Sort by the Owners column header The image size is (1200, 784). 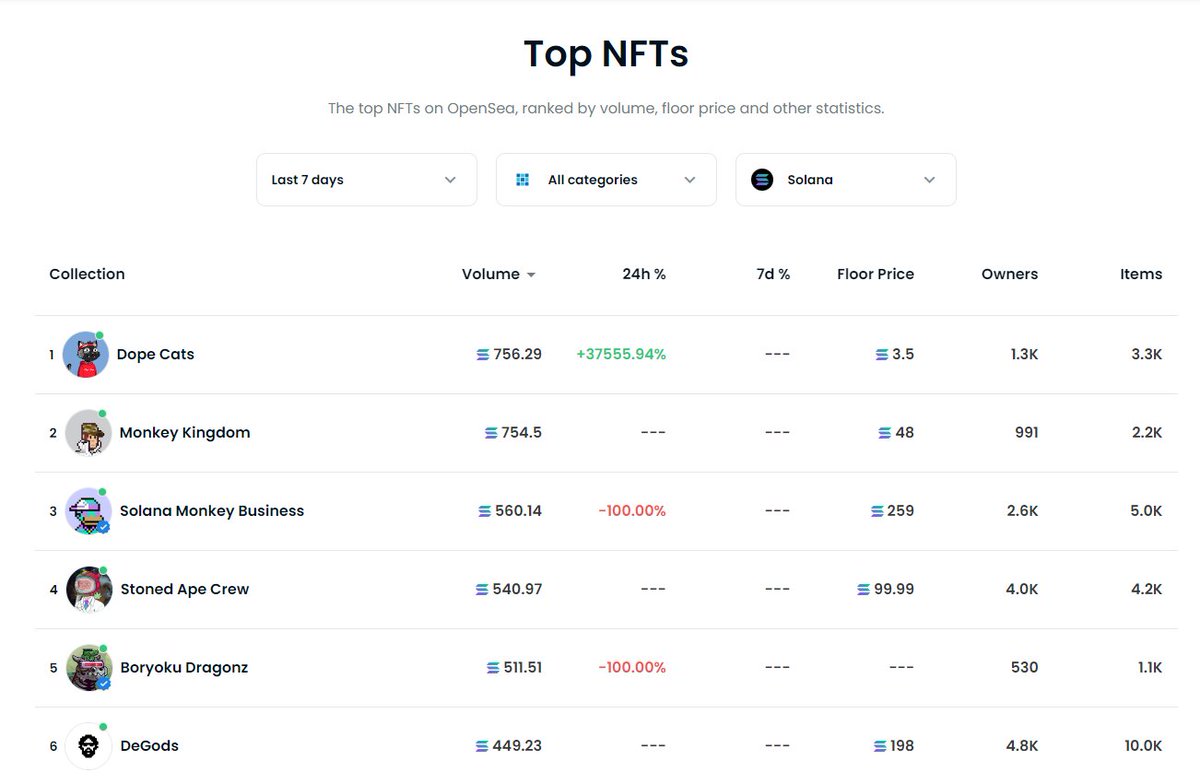1009,274
